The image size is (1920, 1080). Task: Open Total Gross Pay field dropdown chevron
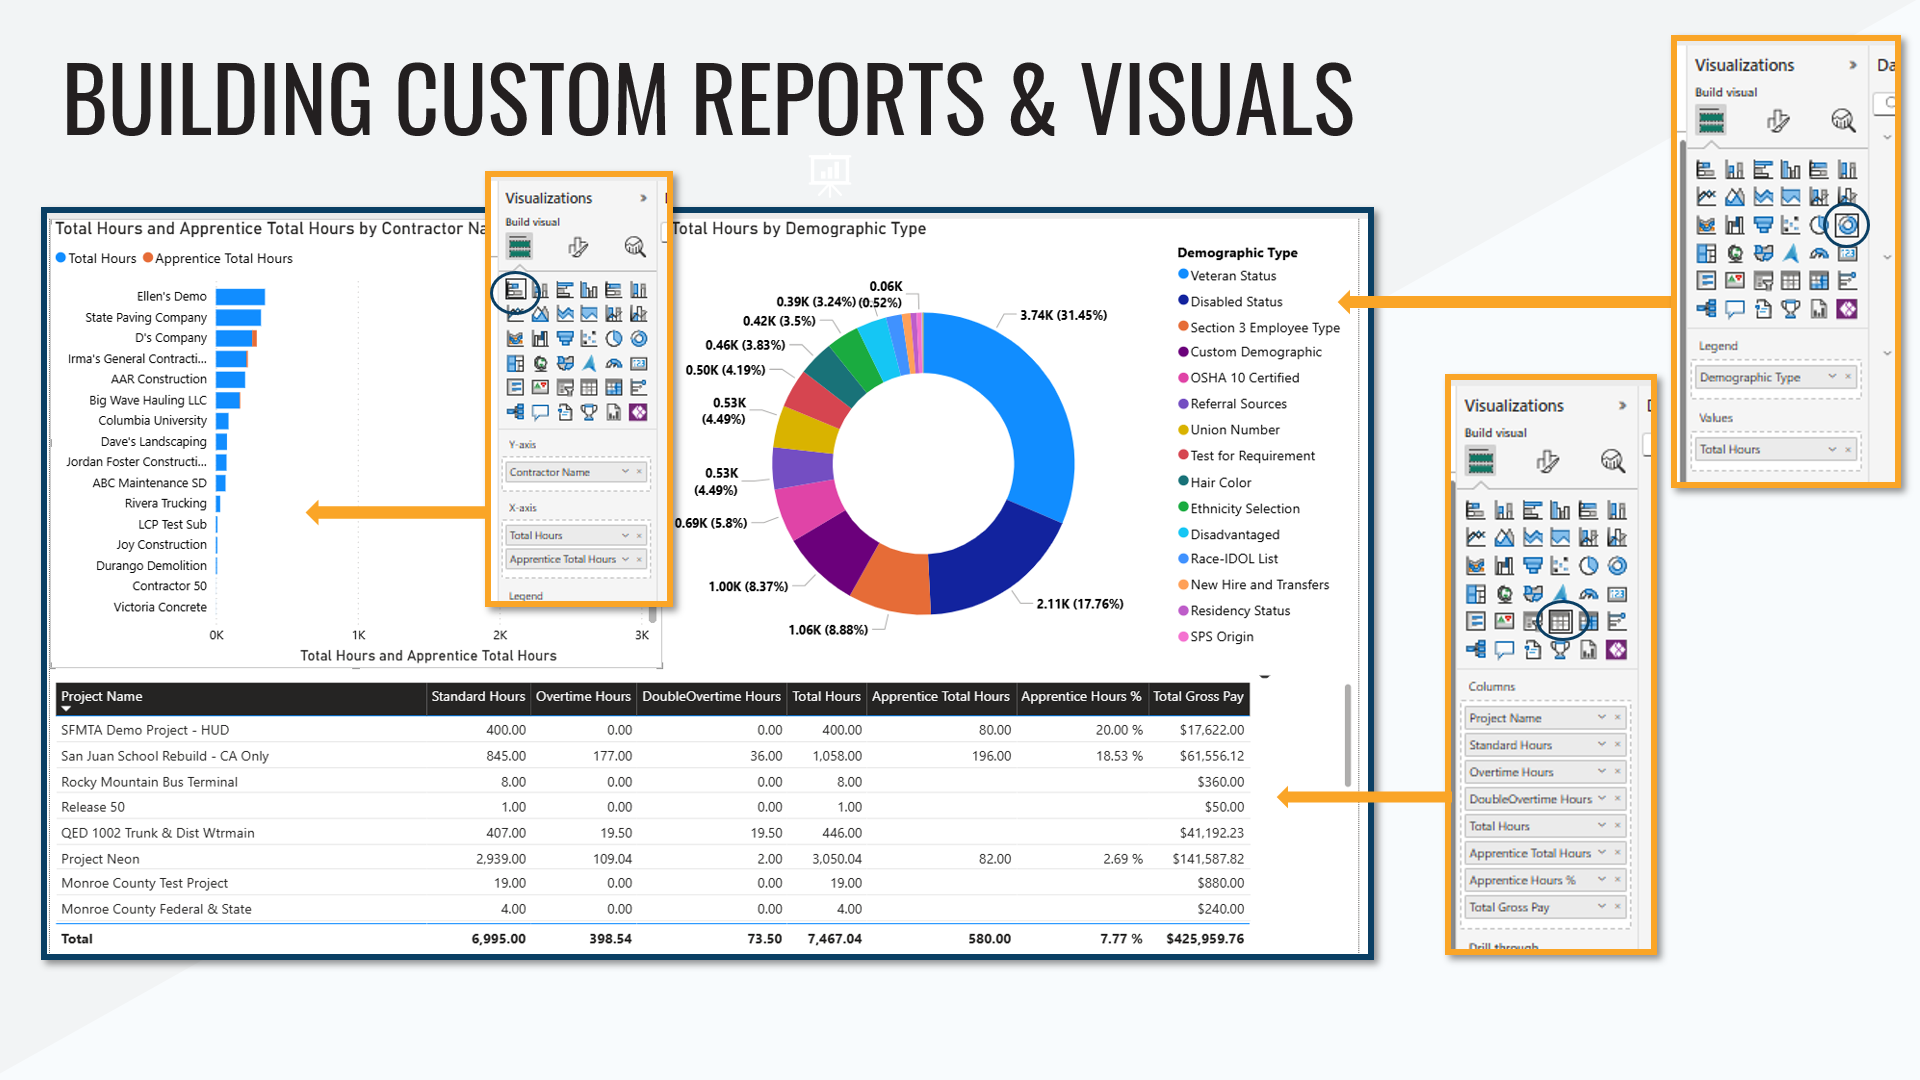[1601, 907]
